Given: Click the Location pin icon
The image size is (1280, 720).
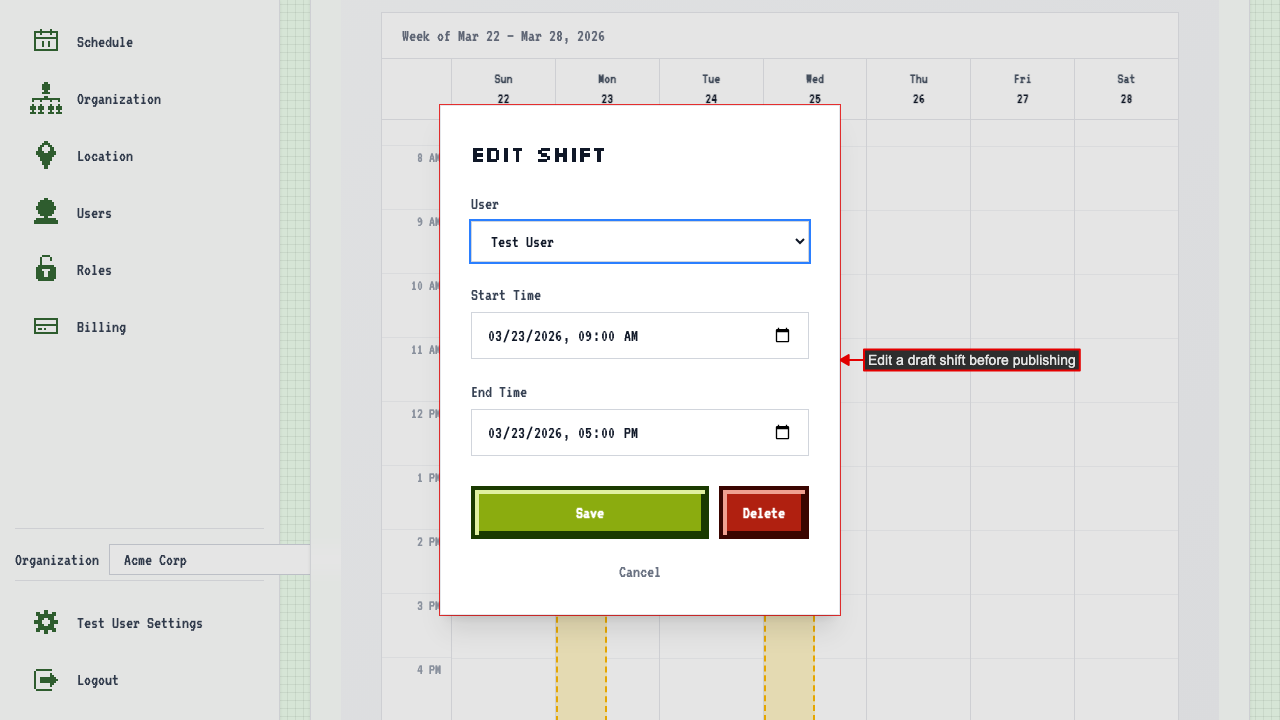Looking at the screenshot, I should coord(45,155).
